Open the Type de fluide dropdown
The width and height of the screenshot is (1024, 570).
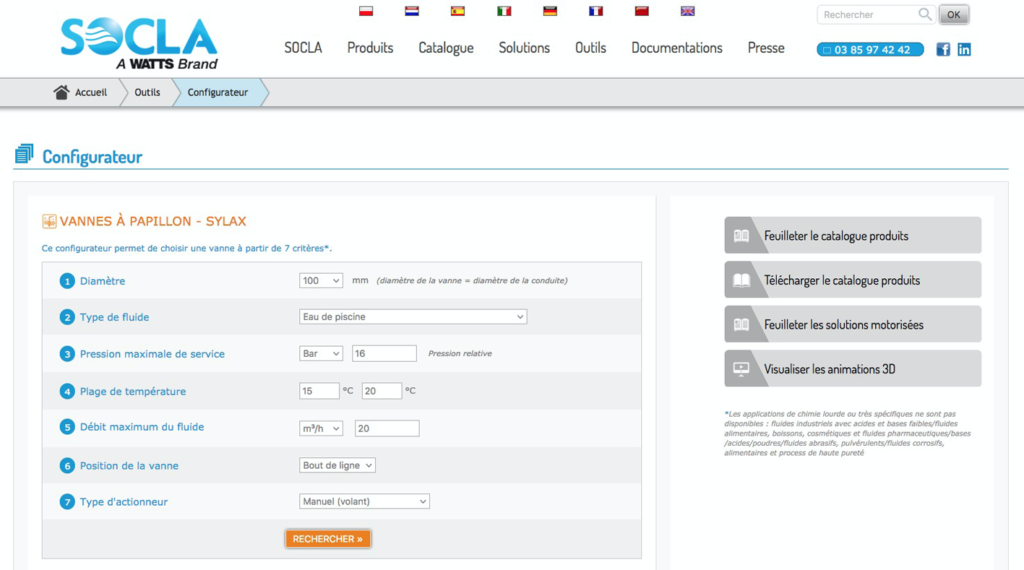click(413, 317)
